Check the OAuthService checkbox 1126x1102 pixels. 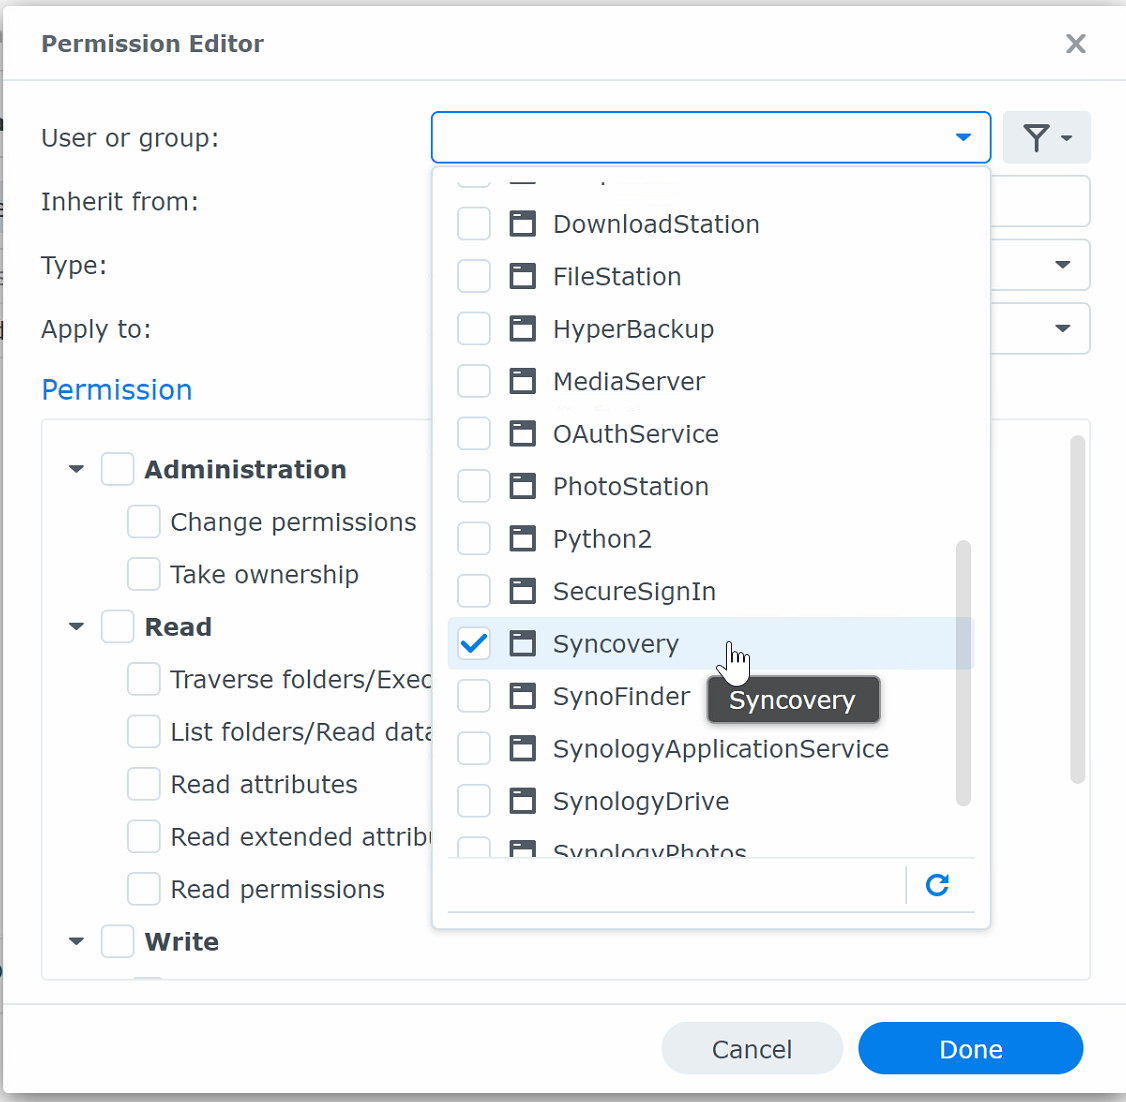click(x=474, y=433)
